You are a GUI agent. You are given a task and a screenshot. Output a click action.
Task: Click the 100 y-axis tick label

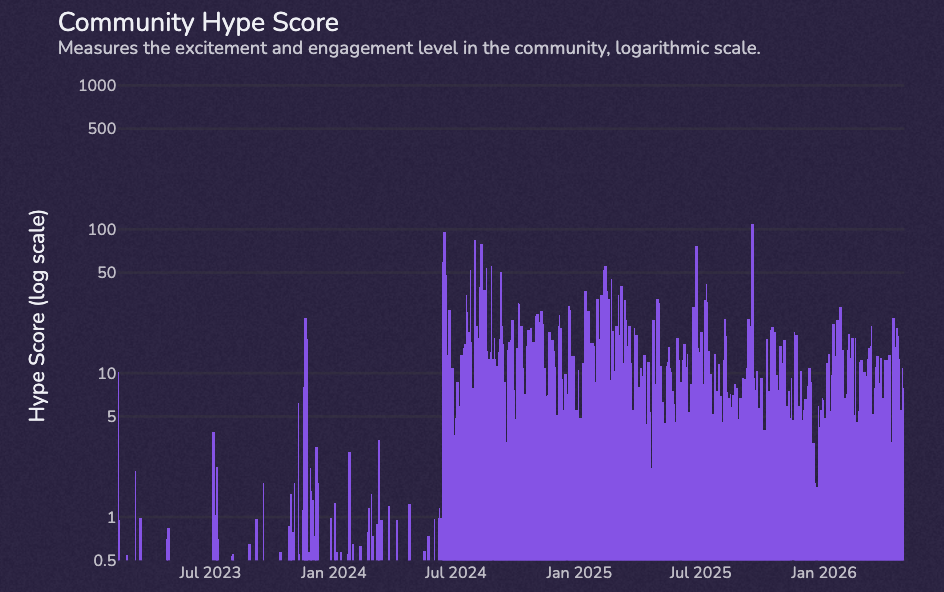[x=102, y=229]
